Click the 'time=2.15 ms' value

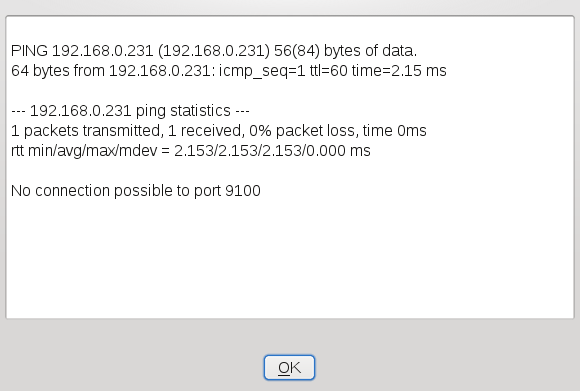click(x=399, y=71)
